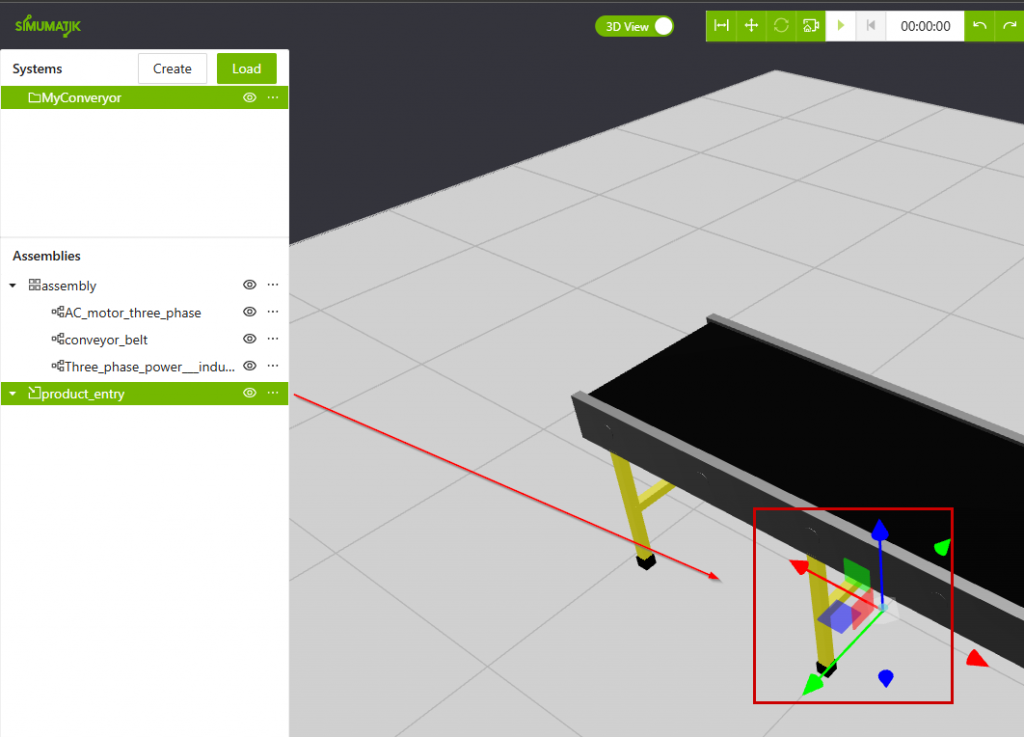Select the assembly item
Viewport: 1024px width, 737px height.
[69, 286]
